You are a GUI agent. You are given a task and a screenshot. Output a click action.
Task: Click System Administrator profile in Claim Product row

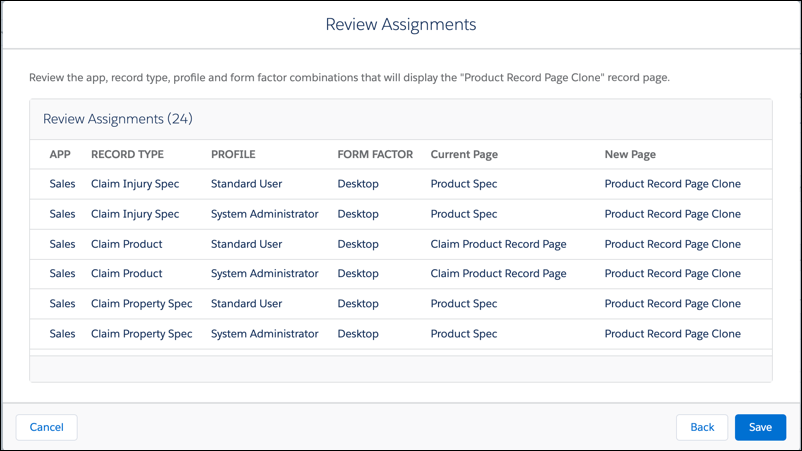[x=264, y=274]
